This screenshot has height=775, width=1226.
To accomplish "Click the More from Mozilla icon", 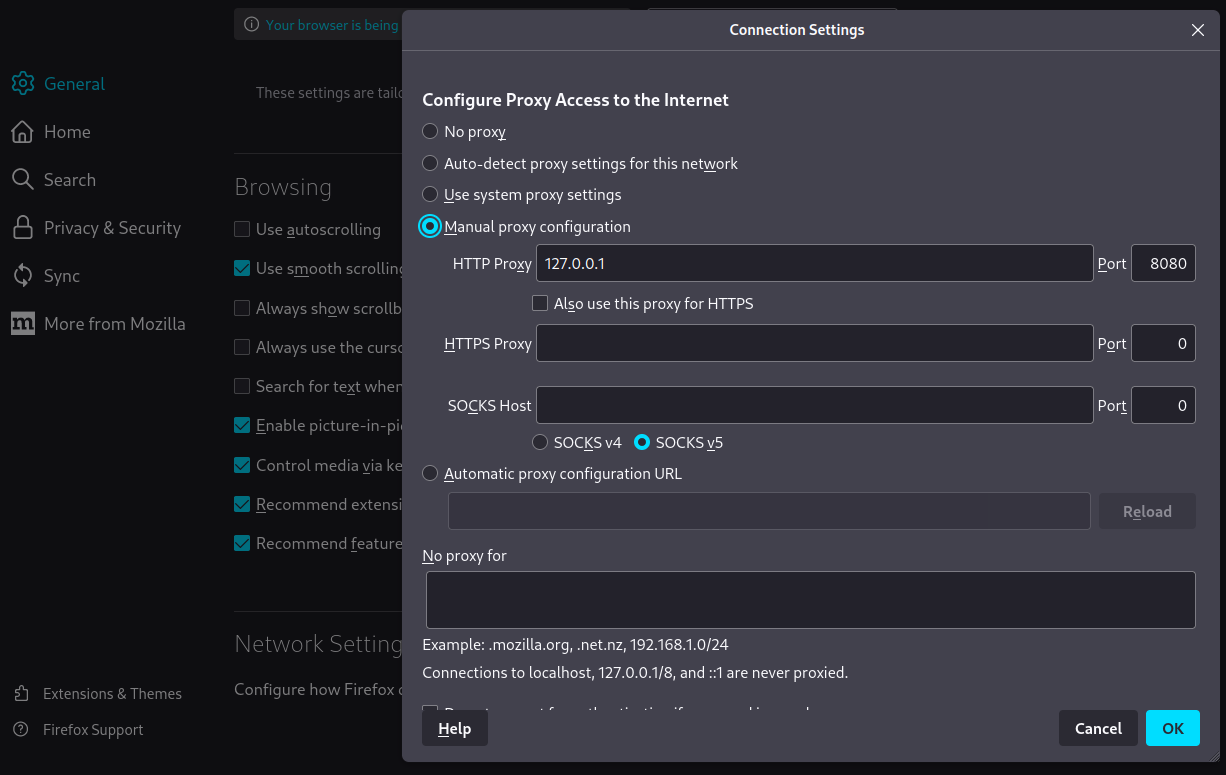I will [23, 324].
